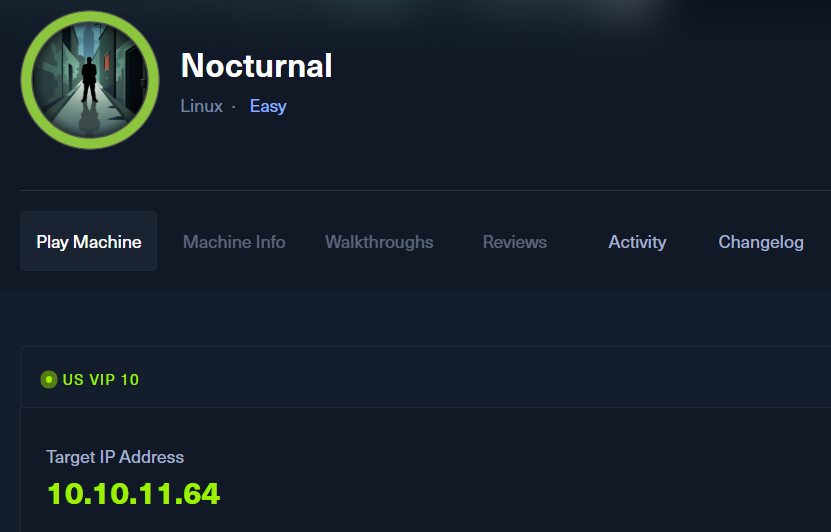This screenshot has width=831, height=532.
Task: Go to the Reviews tab
Action: click(x=514, y=242)
